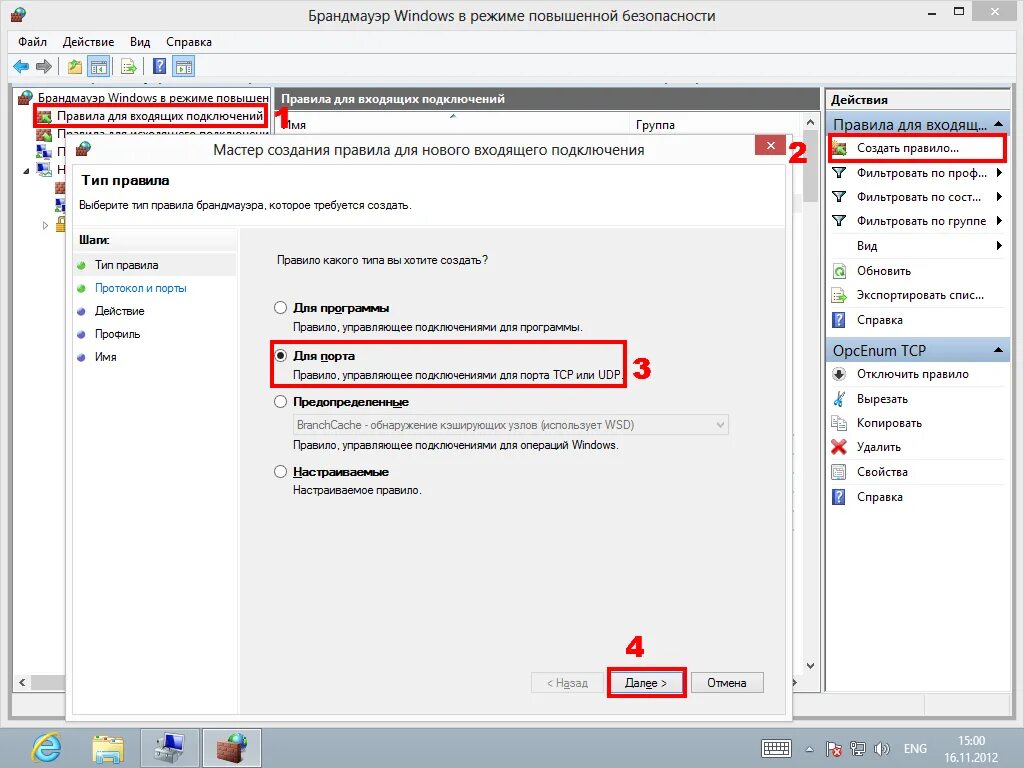Toggle the console tree pane toolbar icon
The height and width of the screenshot is (768, 1024).
click(99, 66)
